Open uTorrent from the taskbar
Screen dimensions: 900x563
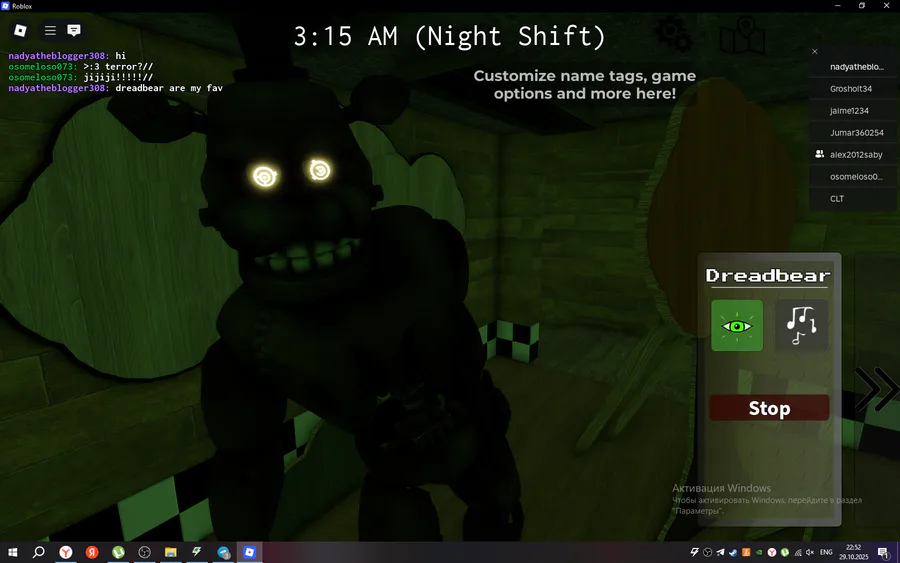(118, 552)
